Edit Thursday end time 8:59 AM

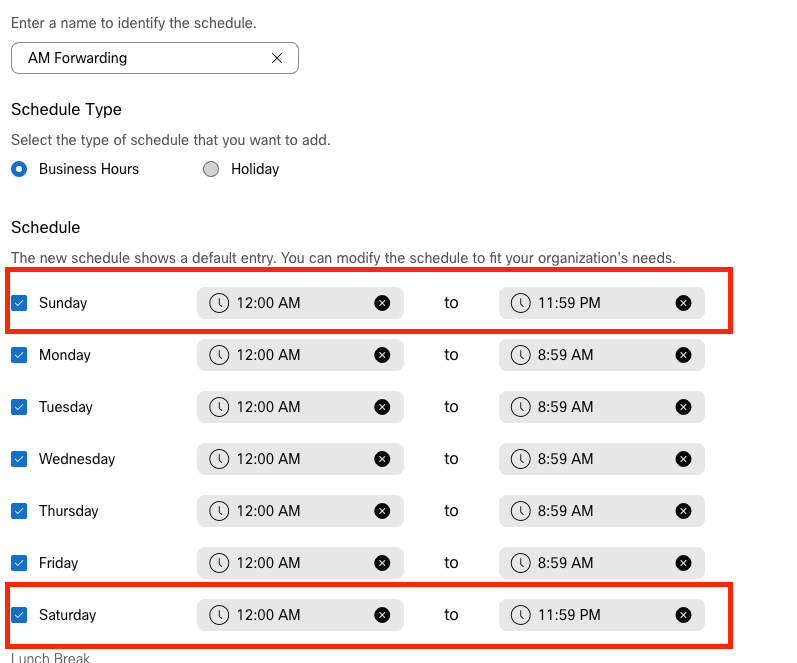coord(602,511)
